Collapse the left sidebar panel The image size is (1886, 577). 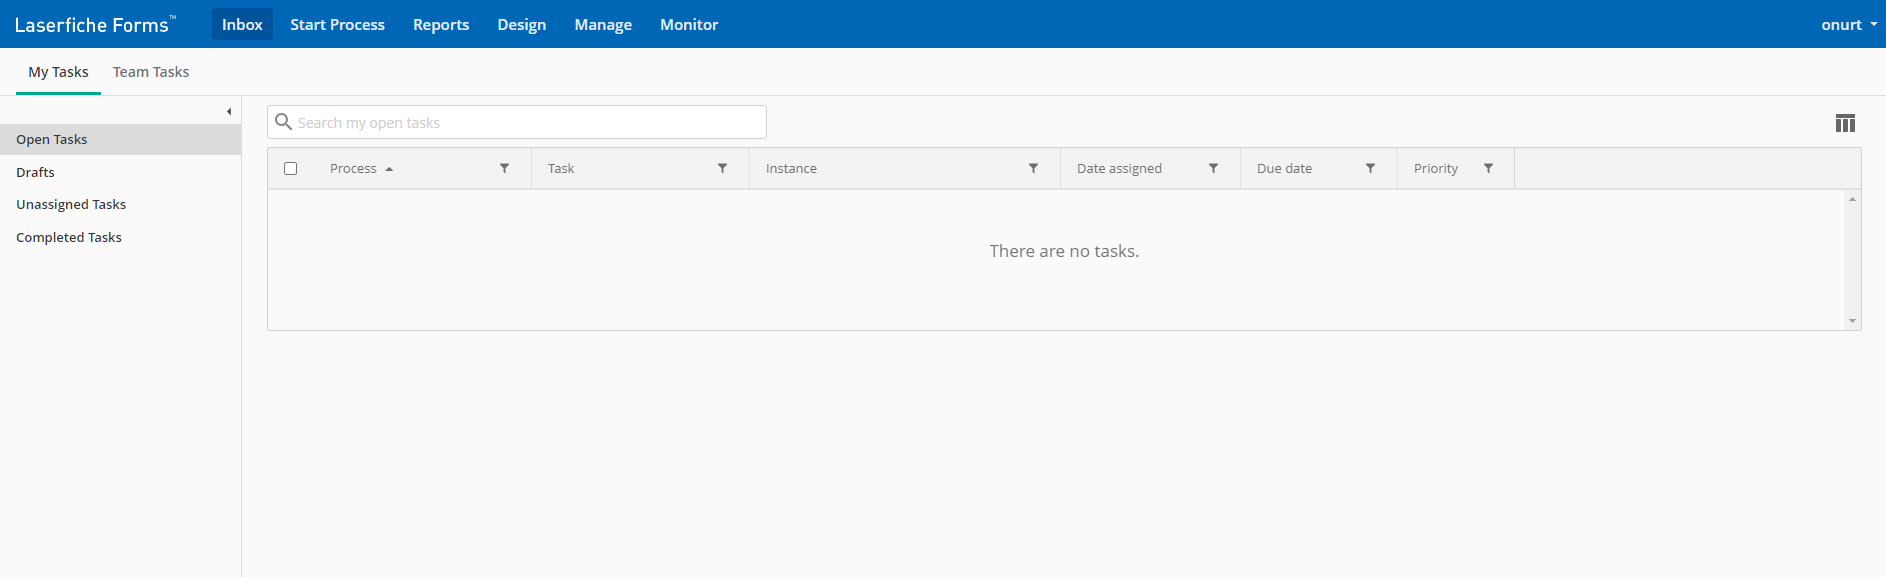[229, 111]
